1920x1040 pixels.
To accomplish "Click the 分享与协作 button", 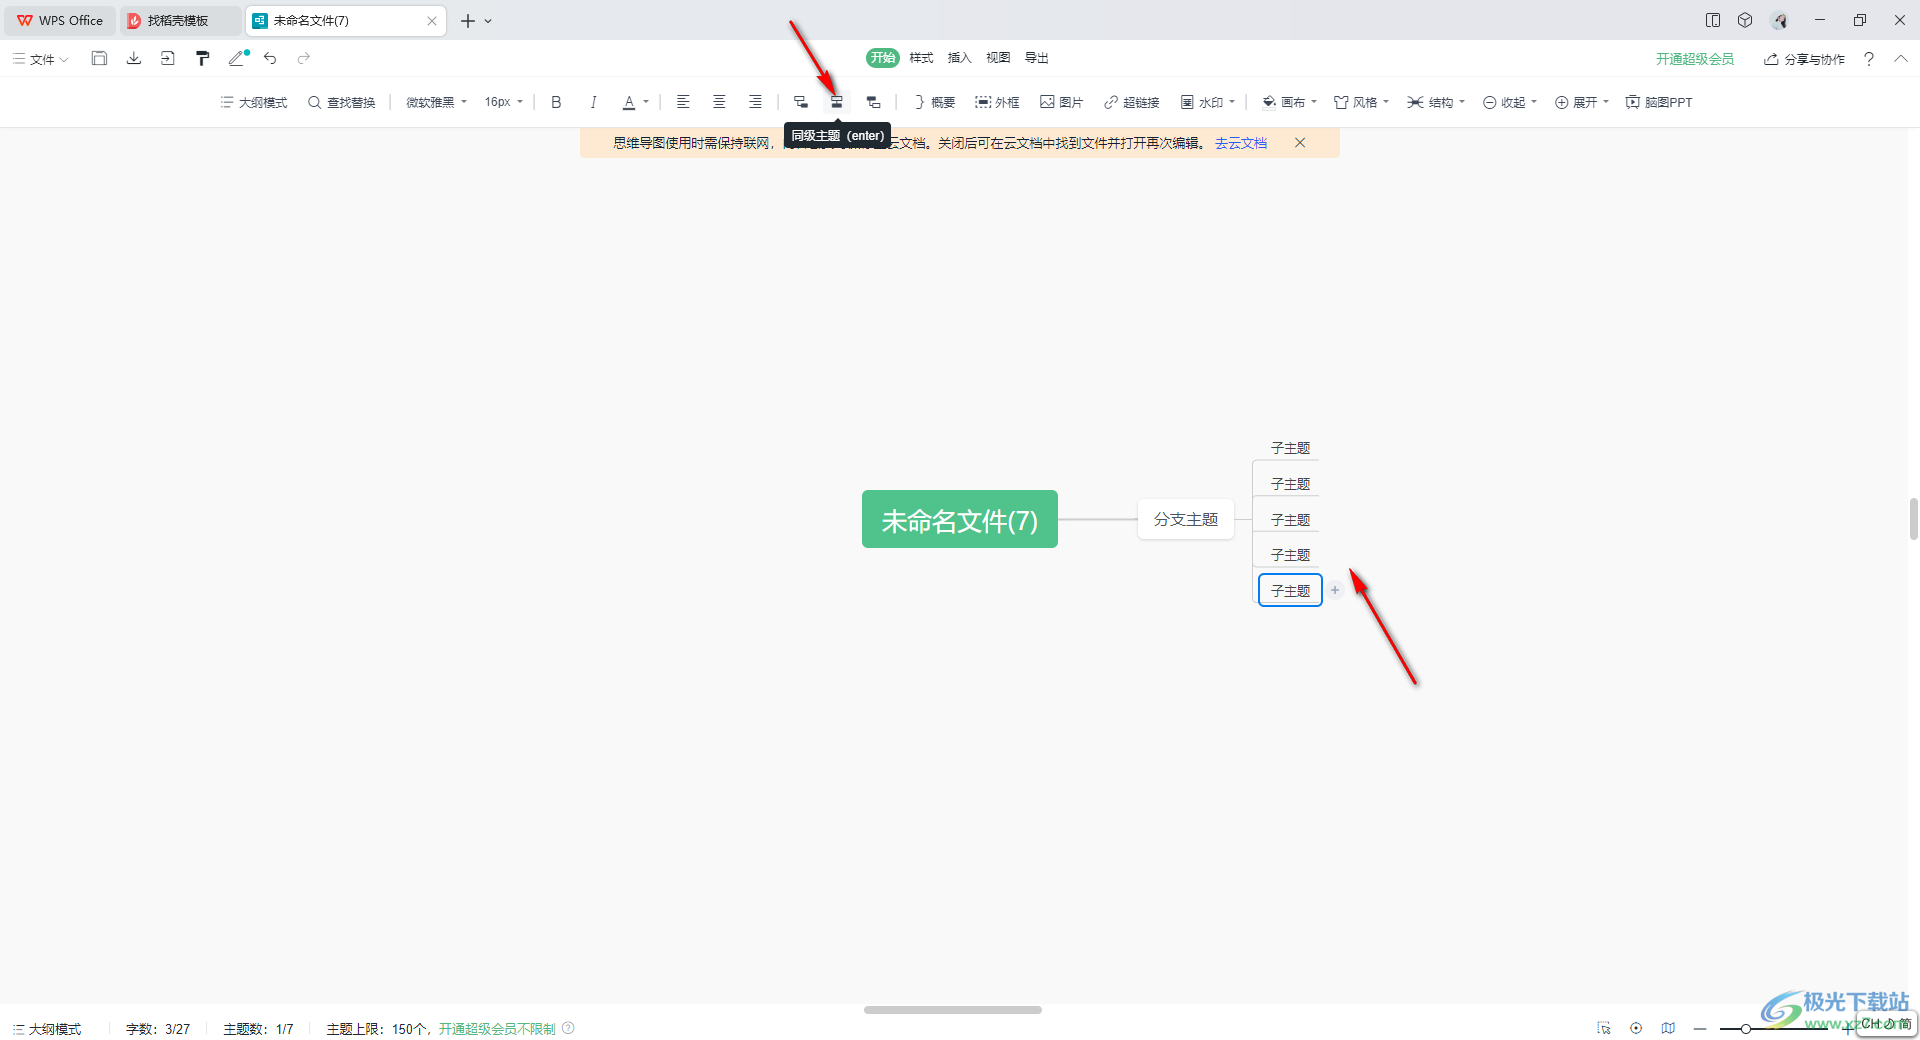I will coord(1805,59).
